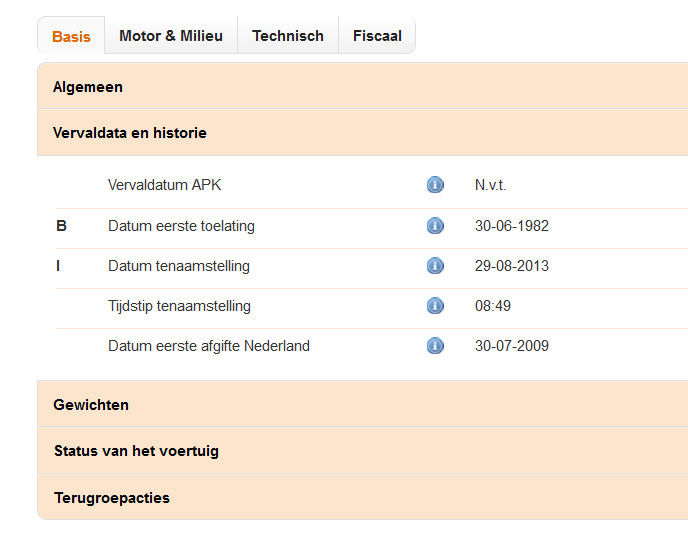The image size is (688, 549).
Task: Collapse the Vervaldata en historie section
Action: tap(130, 132)
